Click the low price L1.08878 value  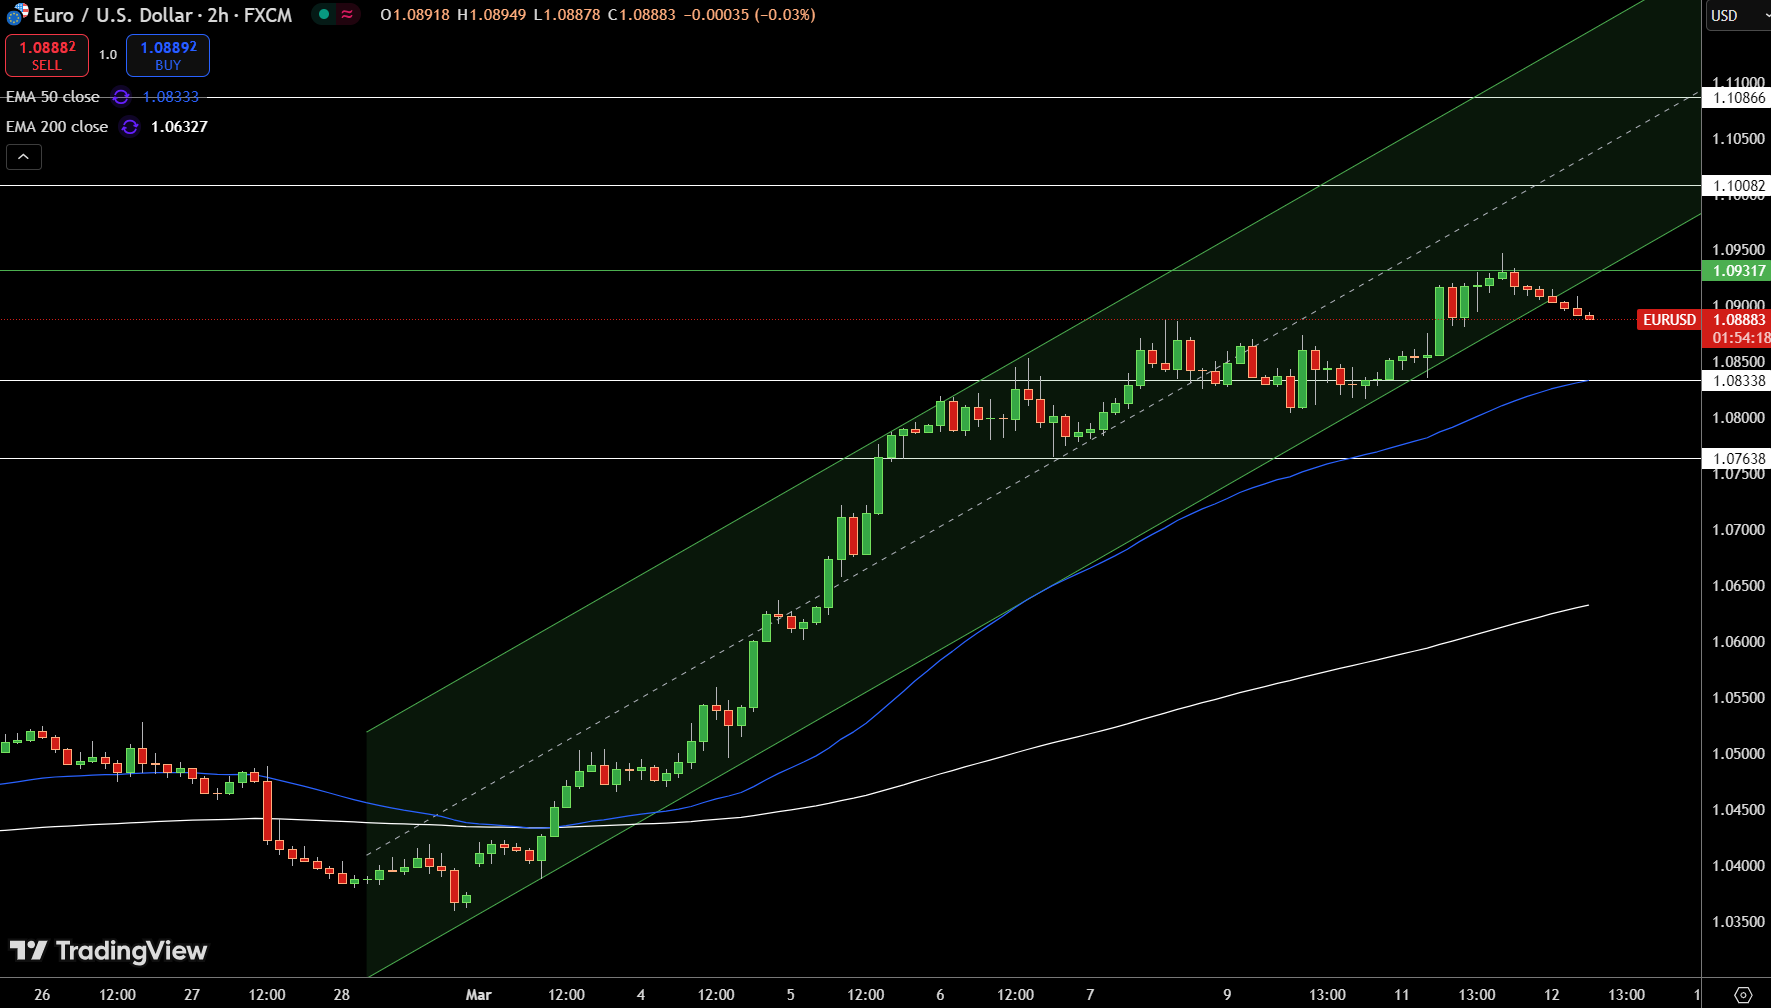566,15
